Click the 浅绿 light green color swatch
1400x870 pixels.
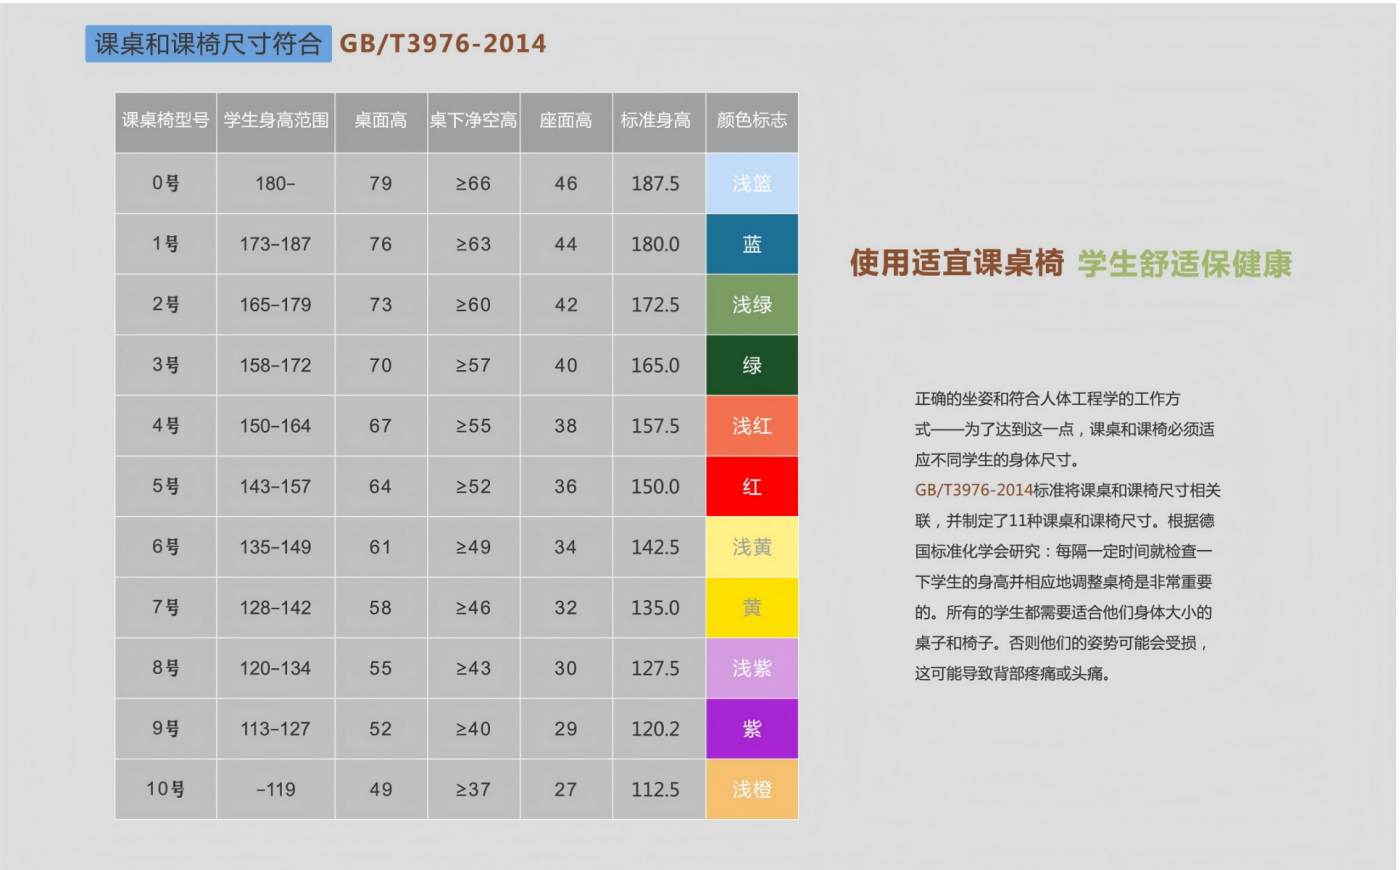pyautogui.click(x=751, y=304)
